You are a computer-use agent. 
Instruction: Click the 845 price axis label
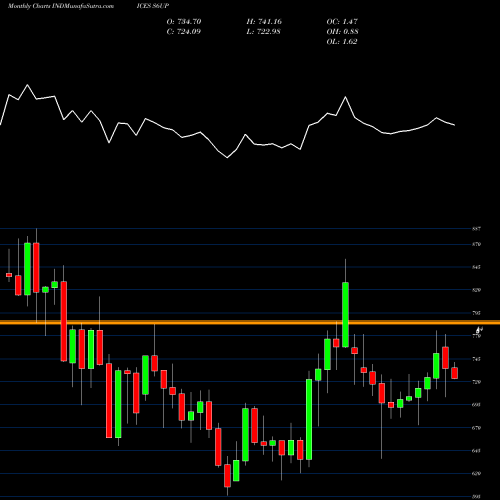(476, 267)
